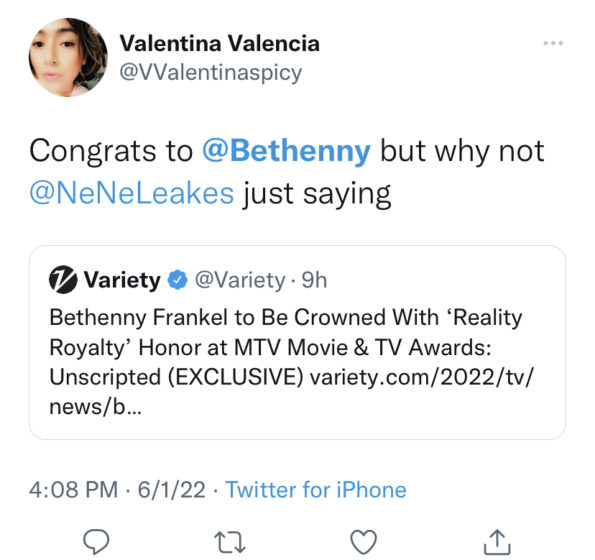This screenshot has height=560, width=595.
Task: Open the quoted Bethenny Frankel tweet card
Action: coord(297,343)
